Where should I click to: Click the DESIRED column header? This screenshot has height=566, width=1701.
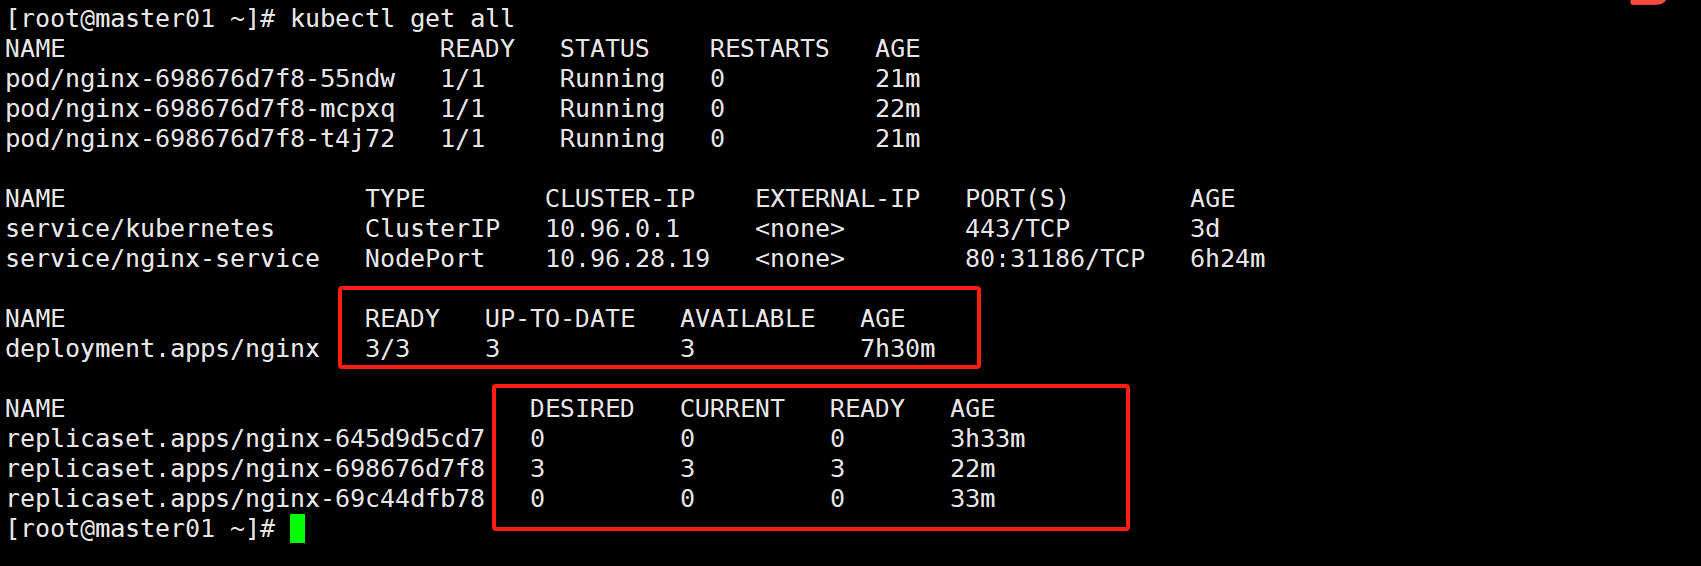tap(581, 409)
